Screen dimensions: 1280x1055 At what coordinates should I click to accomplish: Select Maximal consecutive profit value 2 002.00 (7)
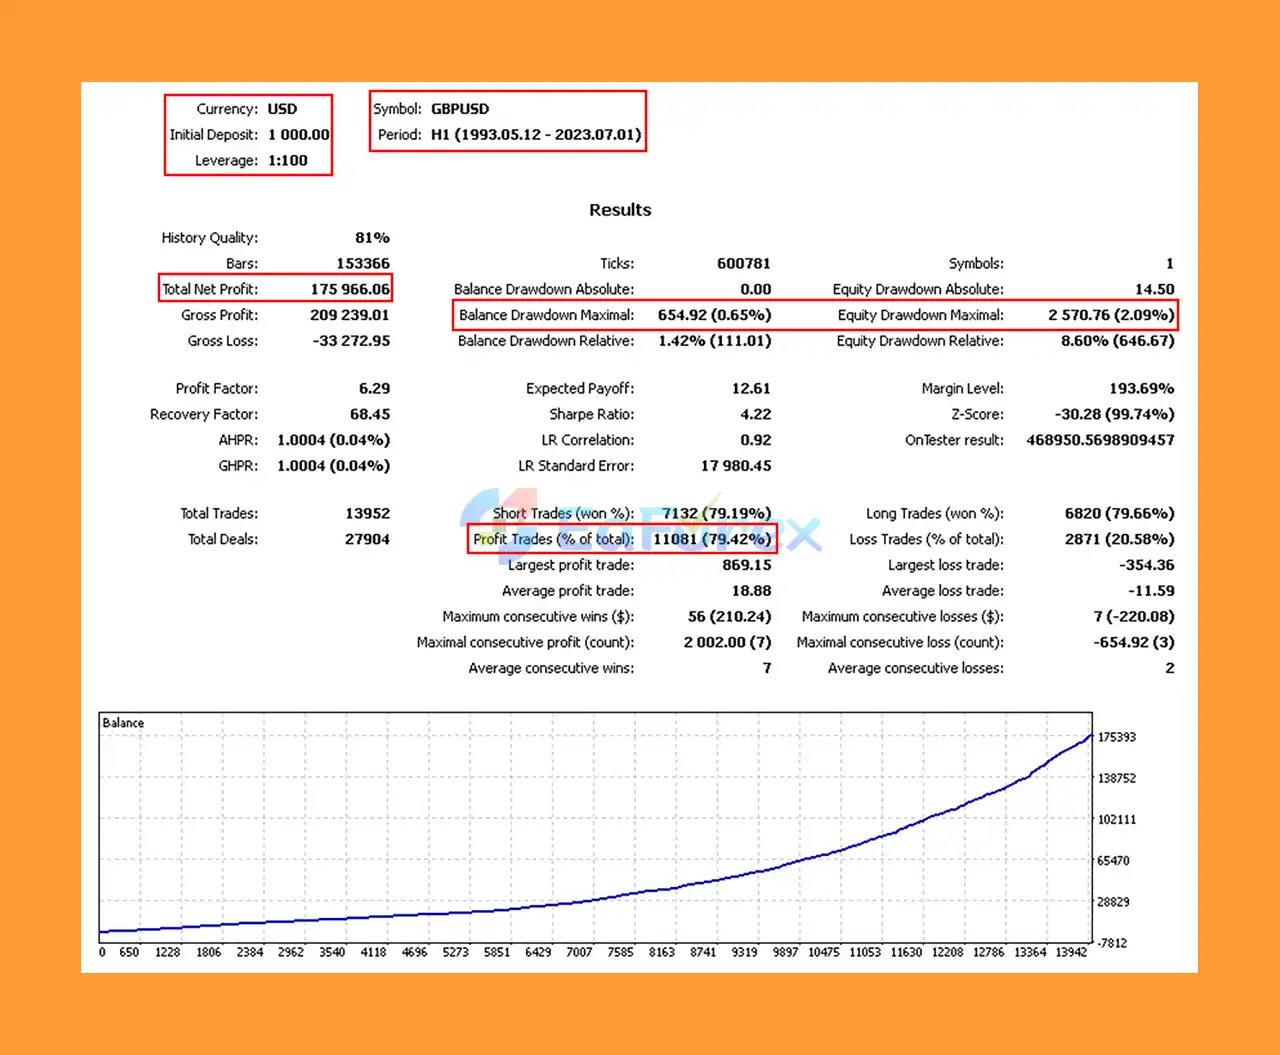728,642
